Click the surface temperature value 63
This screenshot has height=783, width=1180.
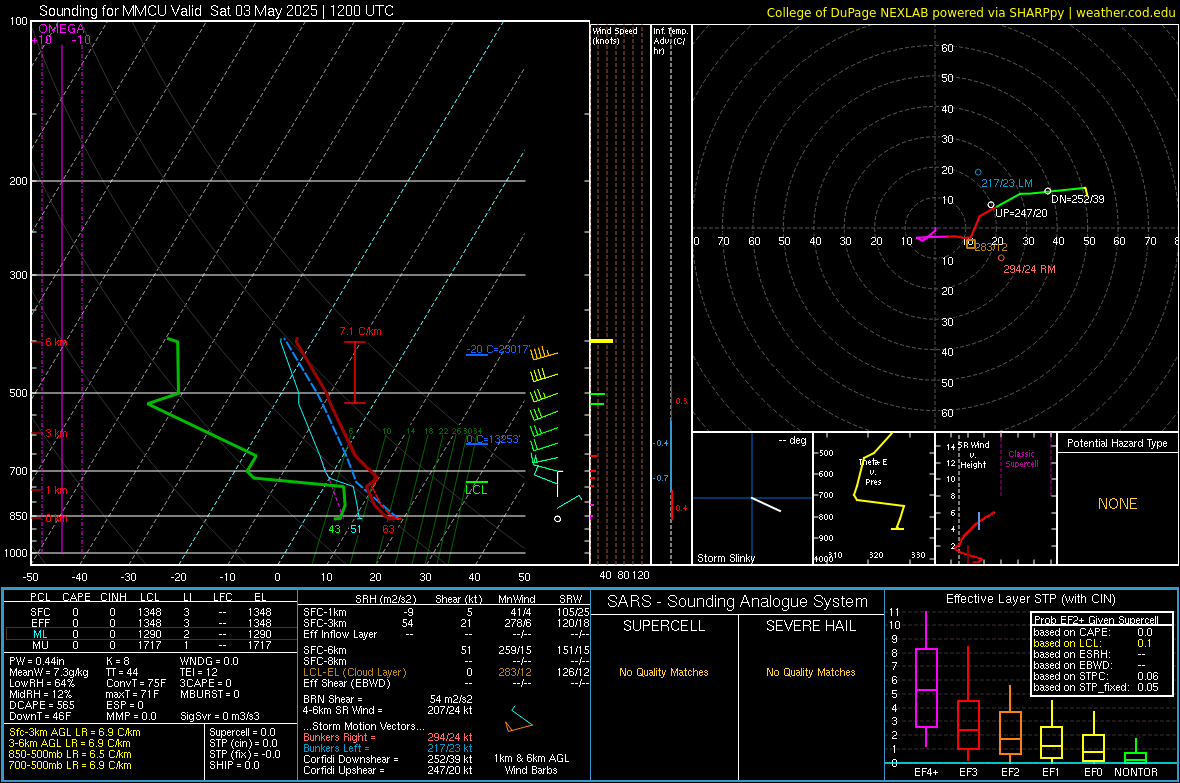click(x=388, y=529)
